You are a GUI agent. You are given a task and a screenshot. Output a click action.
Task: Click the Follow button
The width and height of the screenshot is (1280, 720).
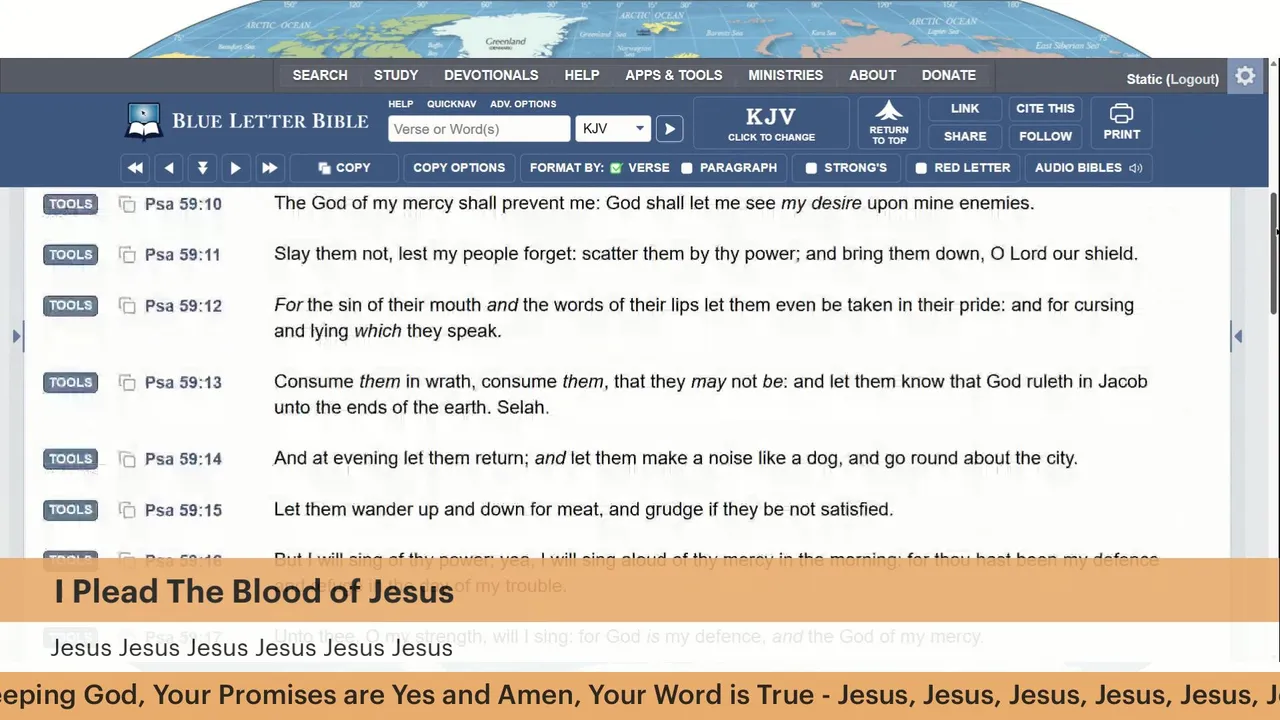click(1045, 136)
